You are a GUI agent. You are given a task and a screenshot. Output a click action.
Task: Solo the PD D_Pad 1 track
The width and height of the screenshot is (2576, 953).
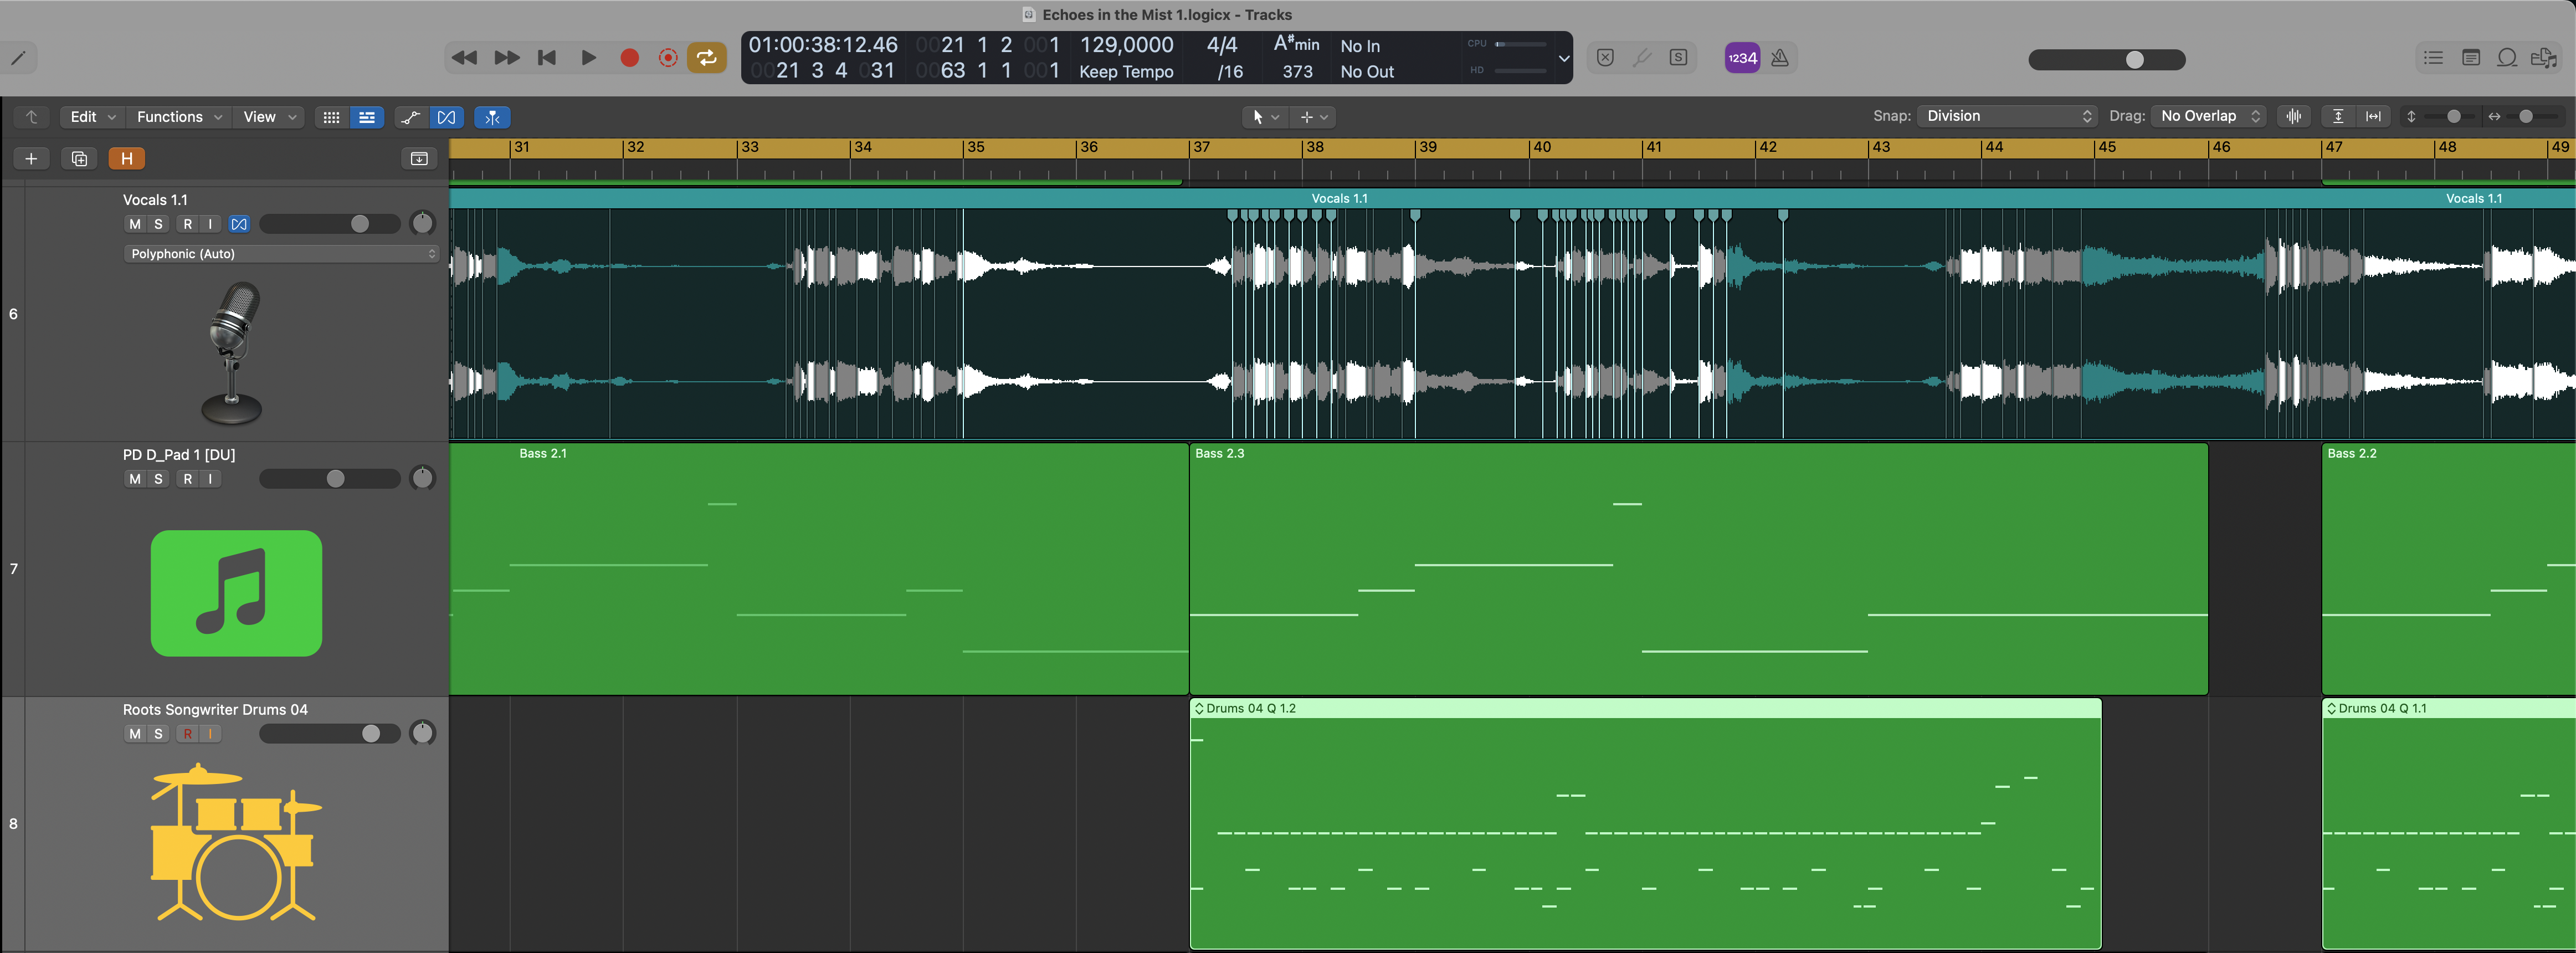(158, 479)
